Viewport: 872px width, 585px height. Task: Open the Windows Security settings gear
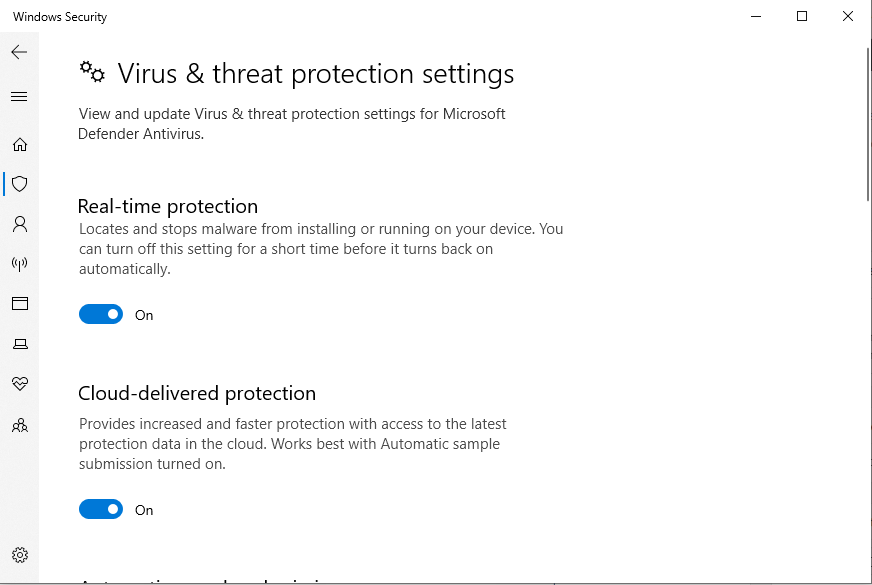20,554
